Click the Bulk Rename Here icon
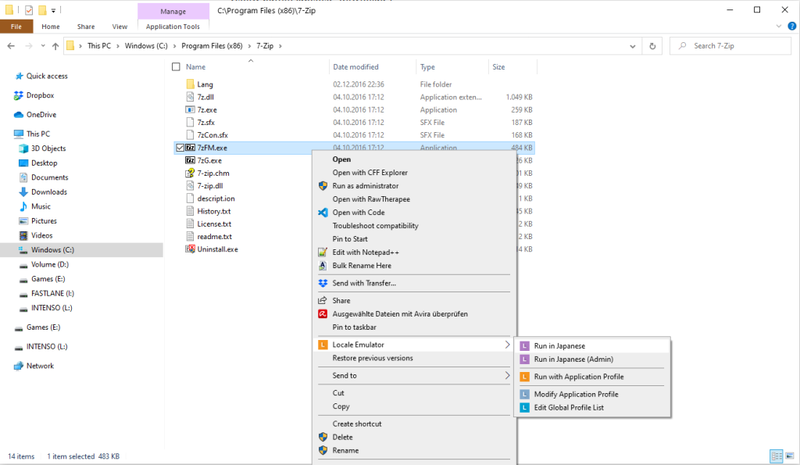 tap(322, 266)
